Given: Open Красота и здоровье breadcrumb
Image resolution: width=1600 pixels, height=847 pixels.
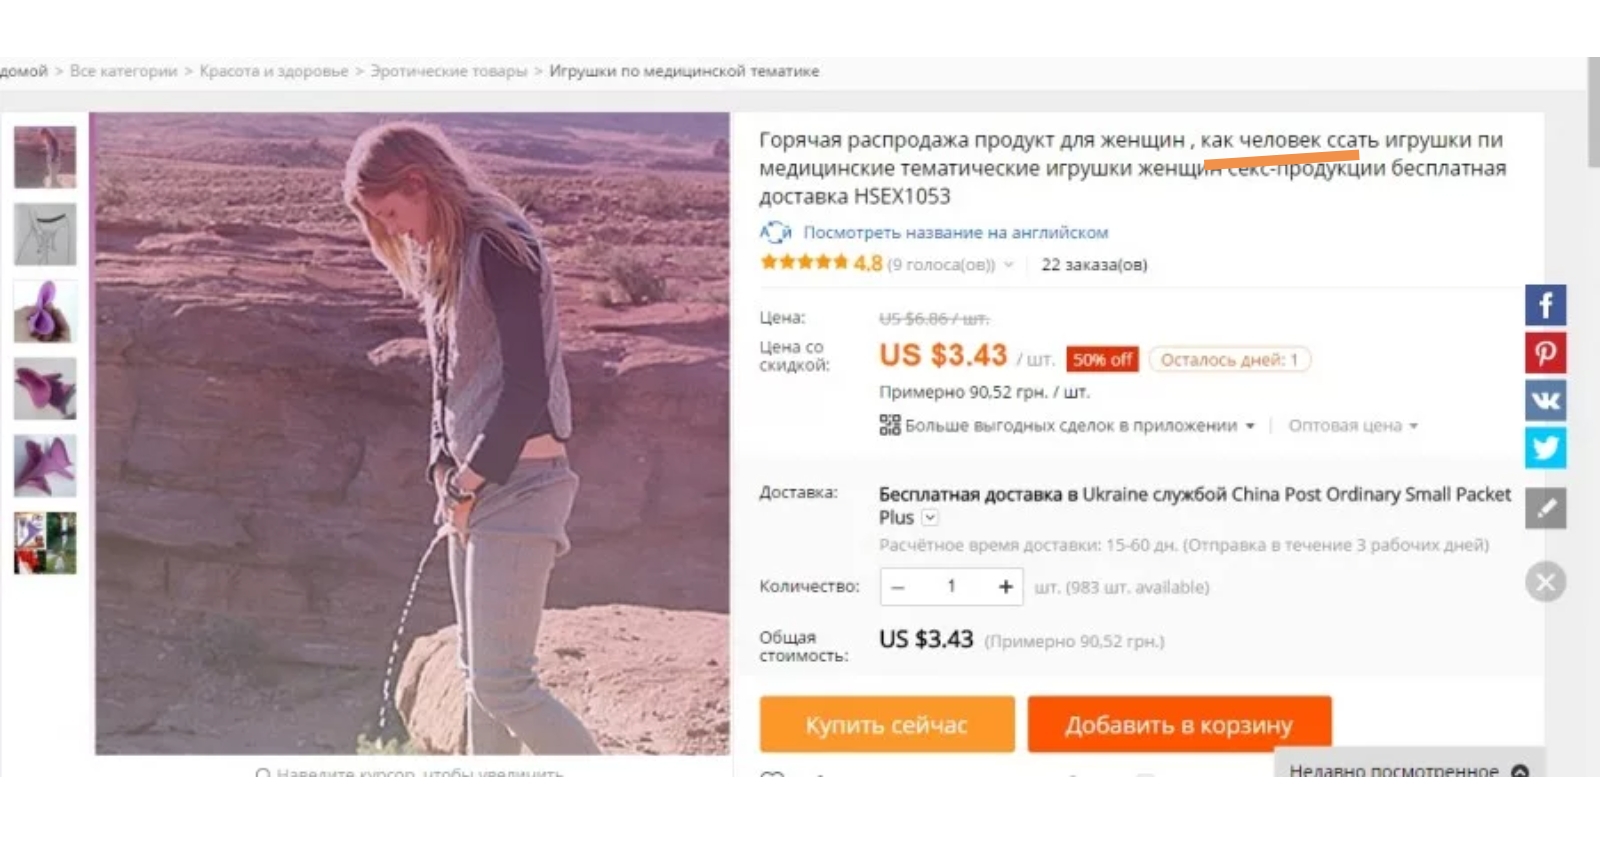Looking at the screenshot, I should click(x=274, y=71).
